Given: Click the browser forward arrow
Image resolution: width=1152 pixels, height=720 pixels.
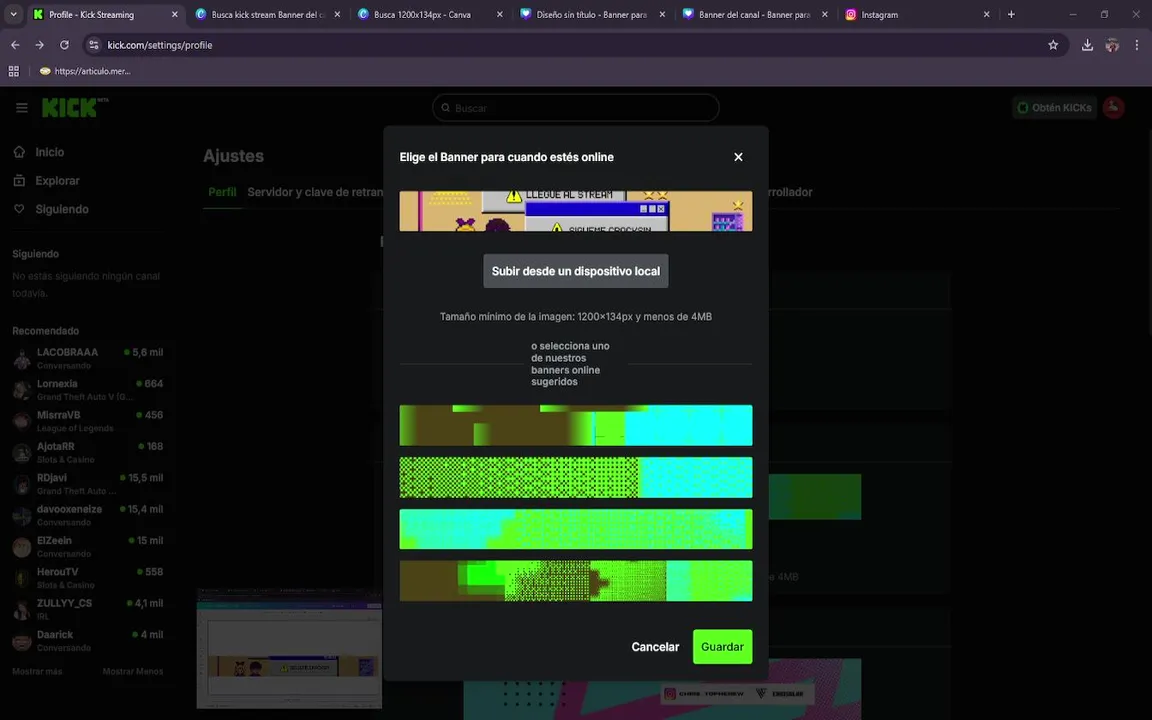Looking at the screenshot, I should [x=40, y=45].
